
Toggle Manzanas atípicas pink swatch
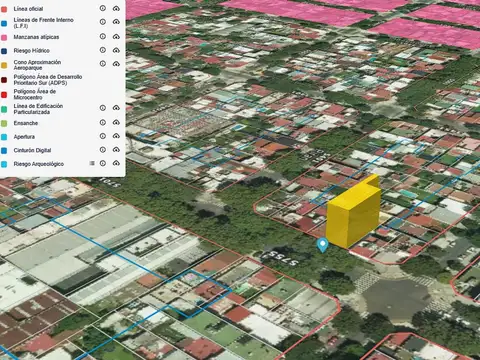tap(4, 38)
